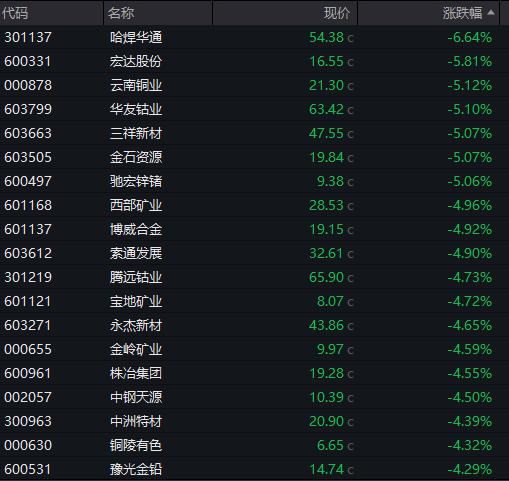Open the 中洲特材 stock name
This screenshot has width=509, height=481.
[x=136, y=421]
